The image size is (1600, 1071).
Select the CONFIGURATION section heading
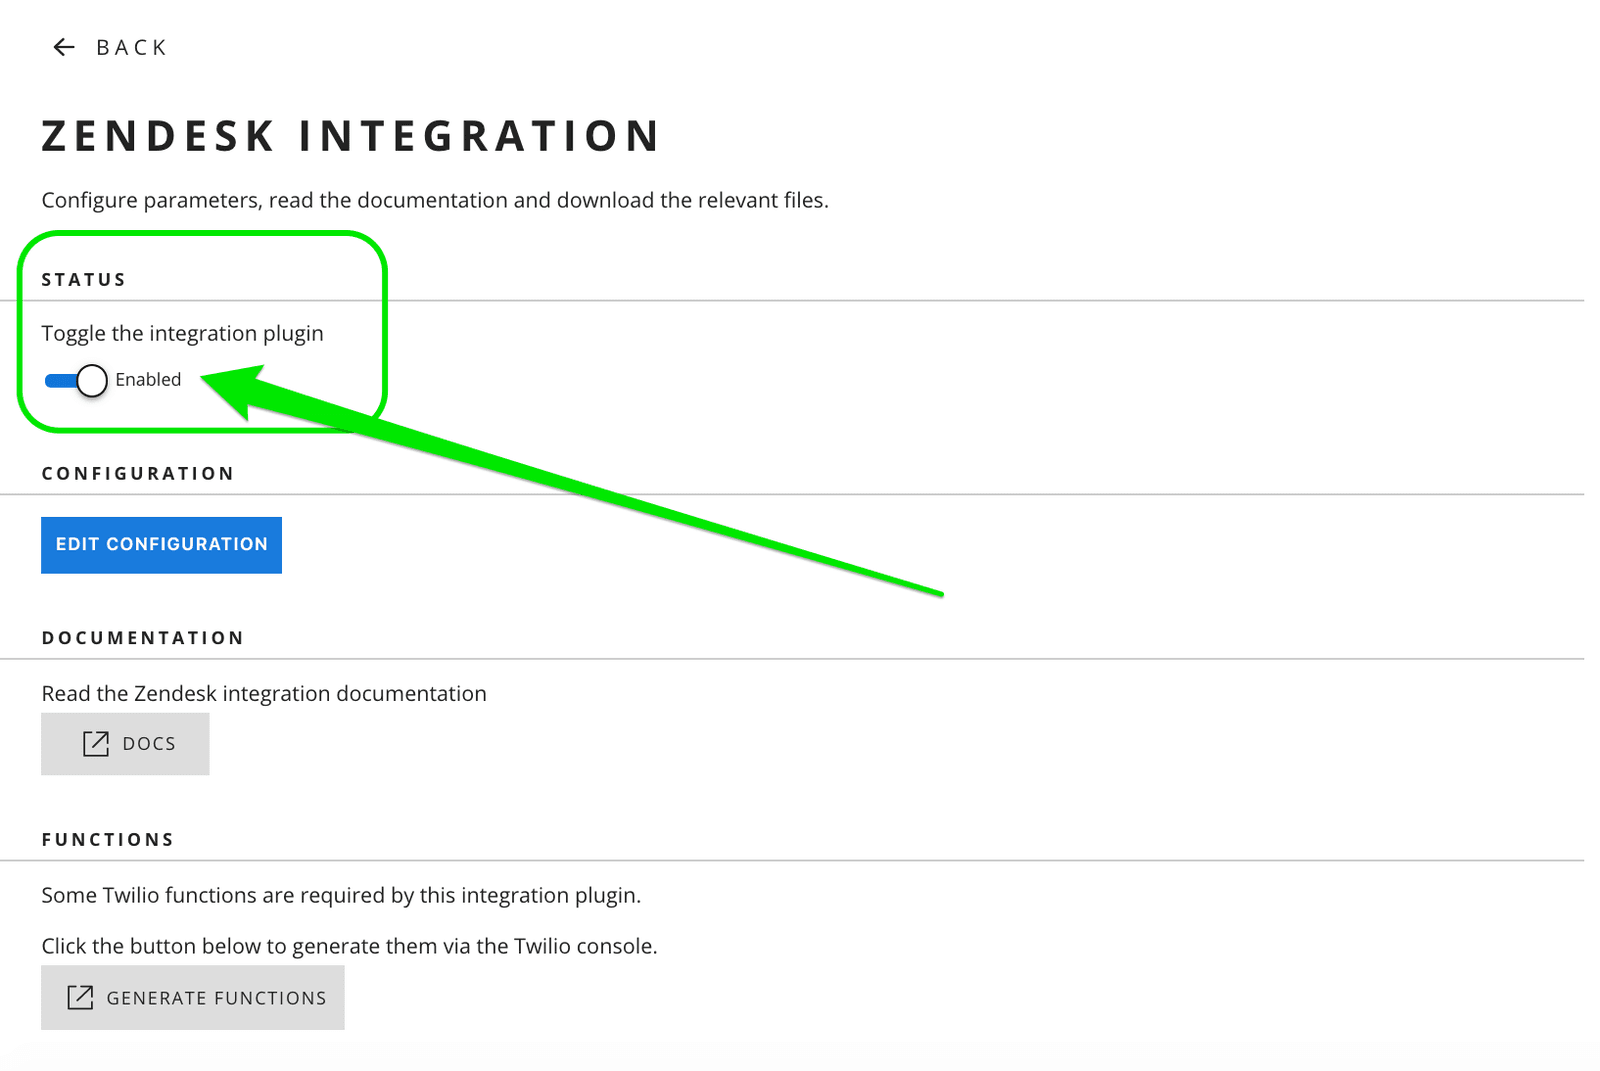click(137, 473)
